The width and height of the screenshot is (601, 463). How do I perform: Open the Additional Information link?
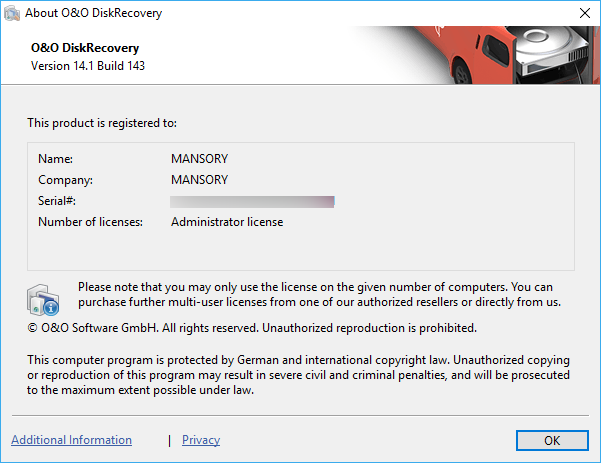[71, 440]
